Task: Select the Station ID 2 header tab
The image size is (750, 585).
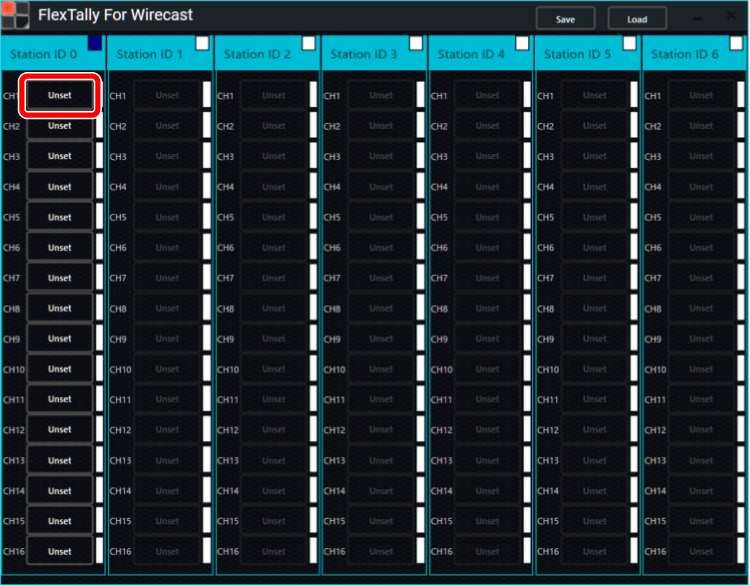Action: tap(258, 54)
